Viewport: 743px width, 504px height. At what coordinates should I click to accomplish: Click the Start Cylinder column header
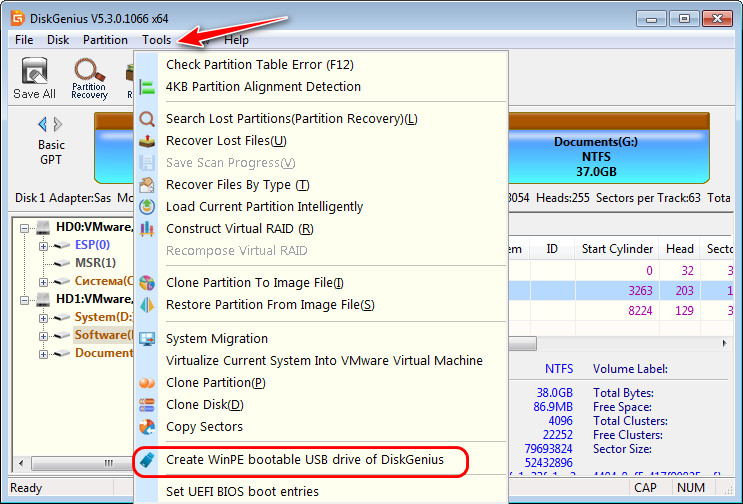[617, 249]
